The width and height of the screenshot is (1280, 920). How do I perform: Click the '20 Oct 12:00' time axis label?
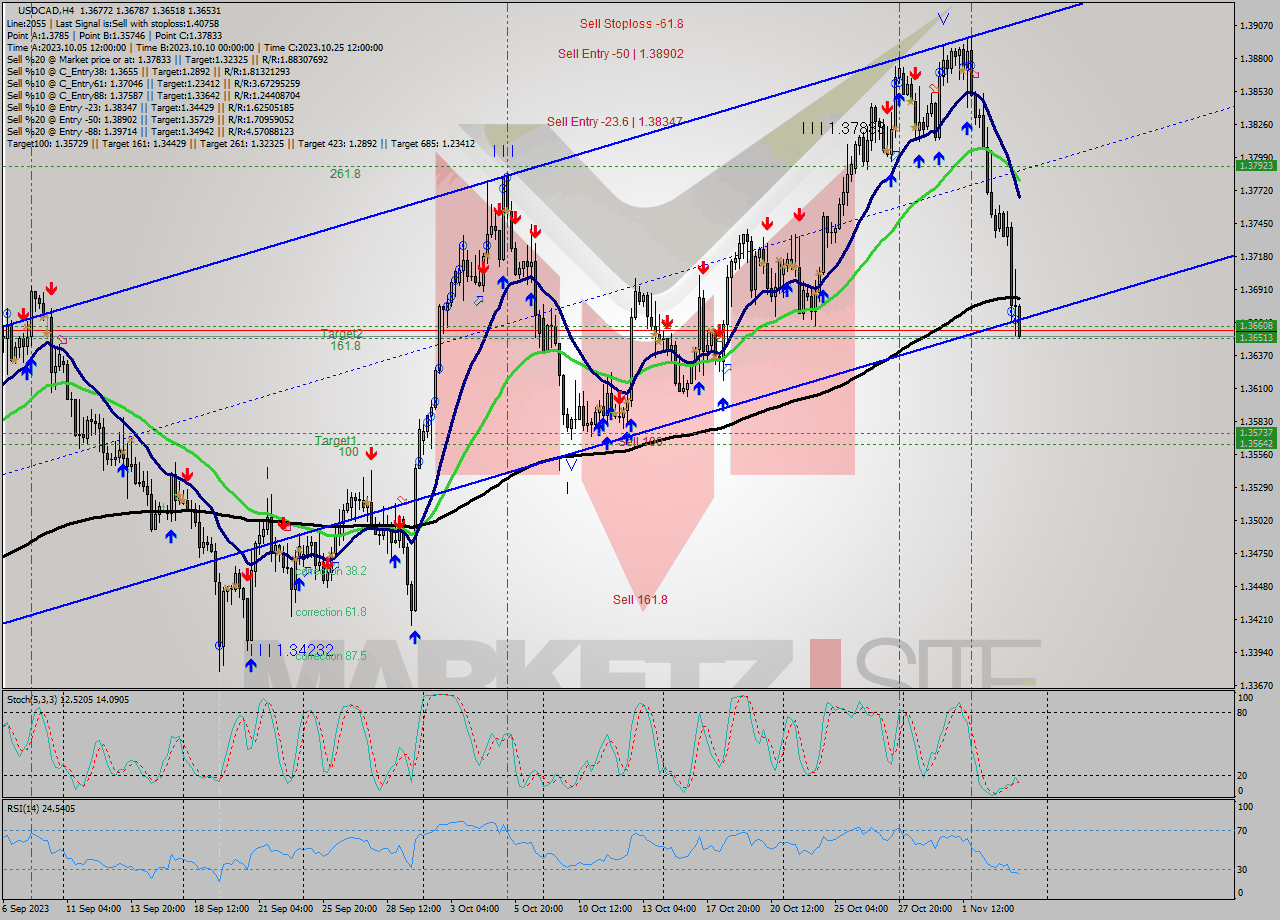[798, 909]
